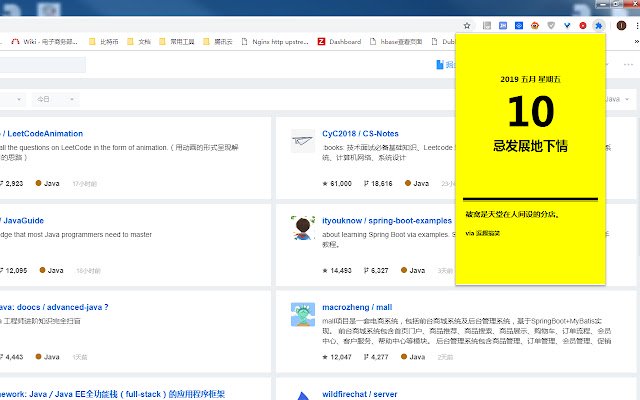Click the 2019 五月 星期五 date line in popup
Image resolution: width=640 pixels, height=400 pixels.
pos(531,79)
